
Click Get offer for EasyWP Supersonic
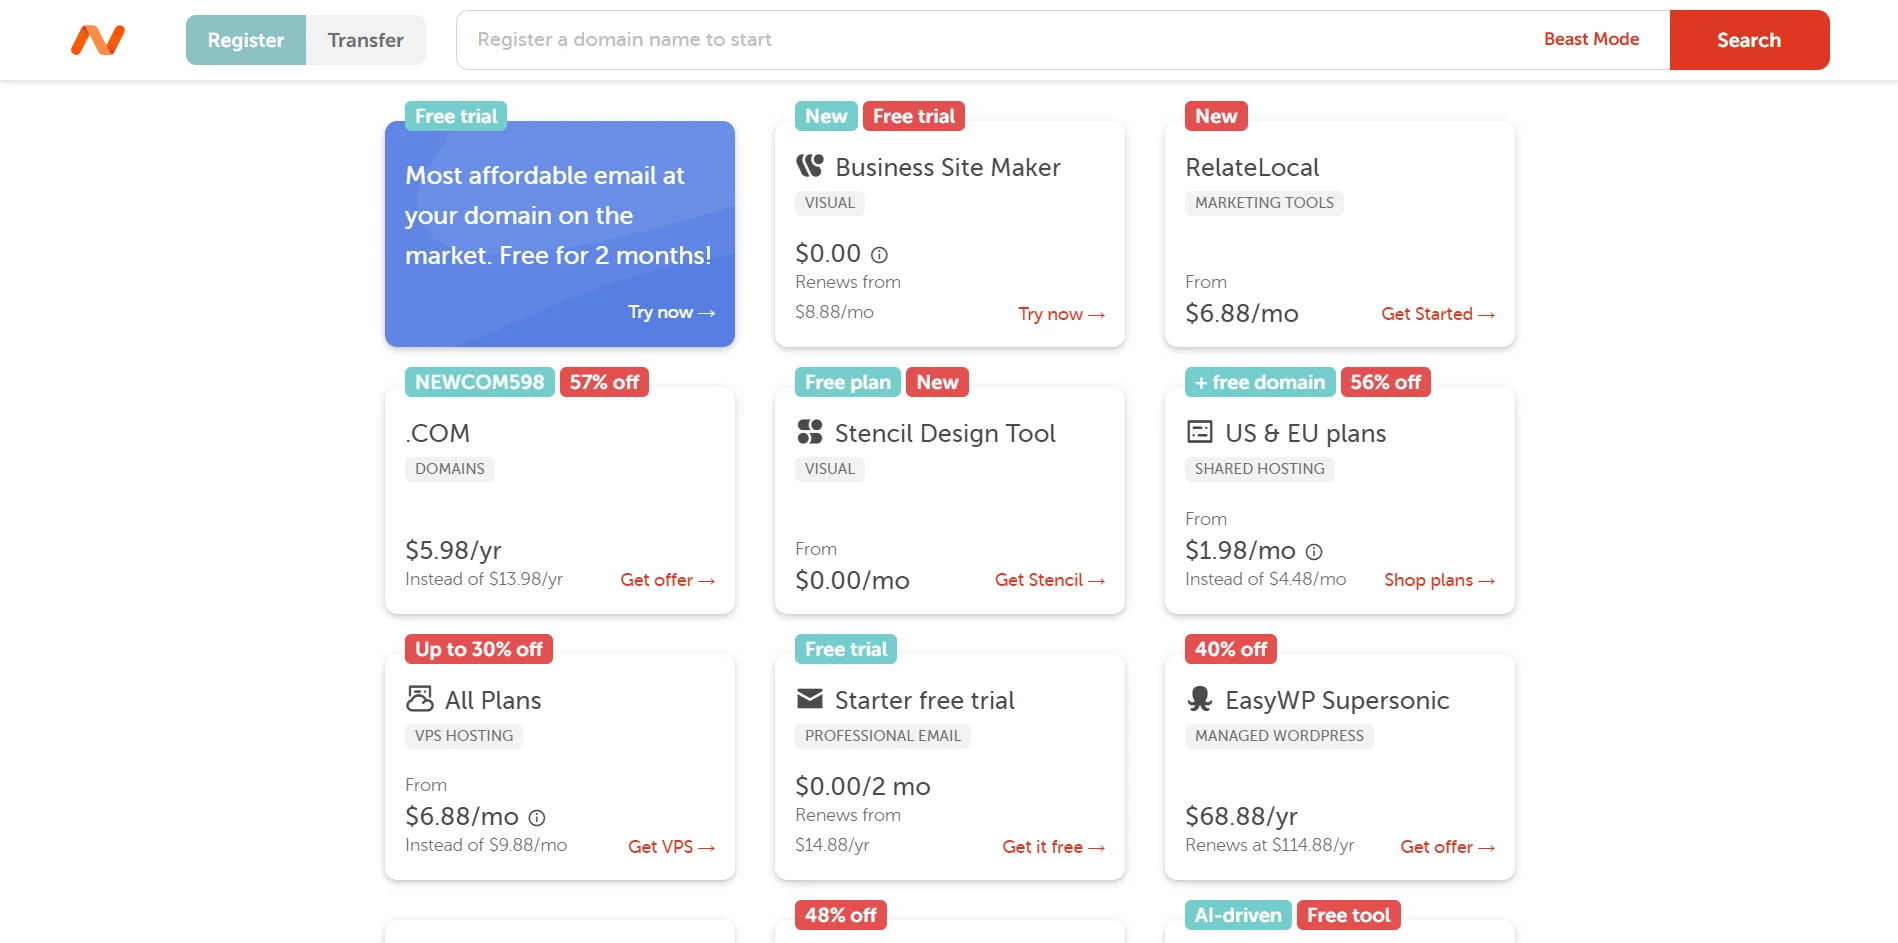click(x=1447, y=847)
